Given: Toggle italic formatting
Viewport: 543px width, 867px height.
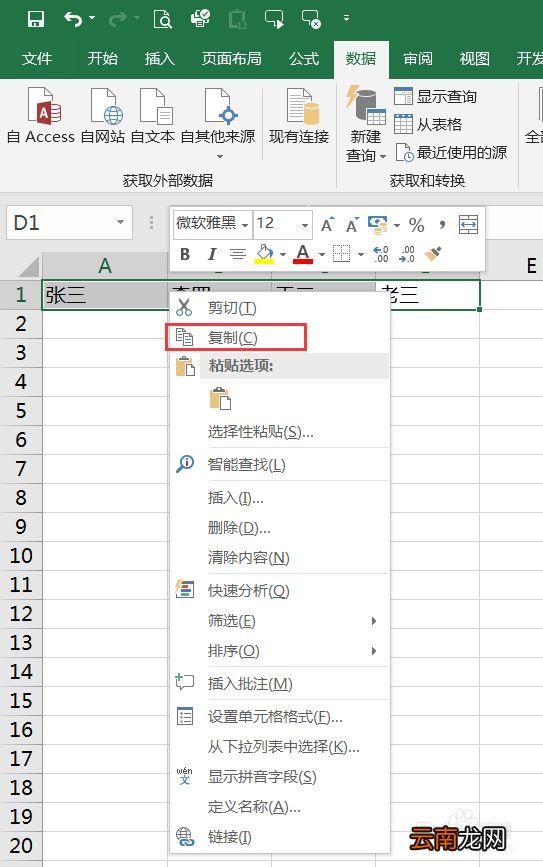Looking at the screenshot, I should coord(211,254).
